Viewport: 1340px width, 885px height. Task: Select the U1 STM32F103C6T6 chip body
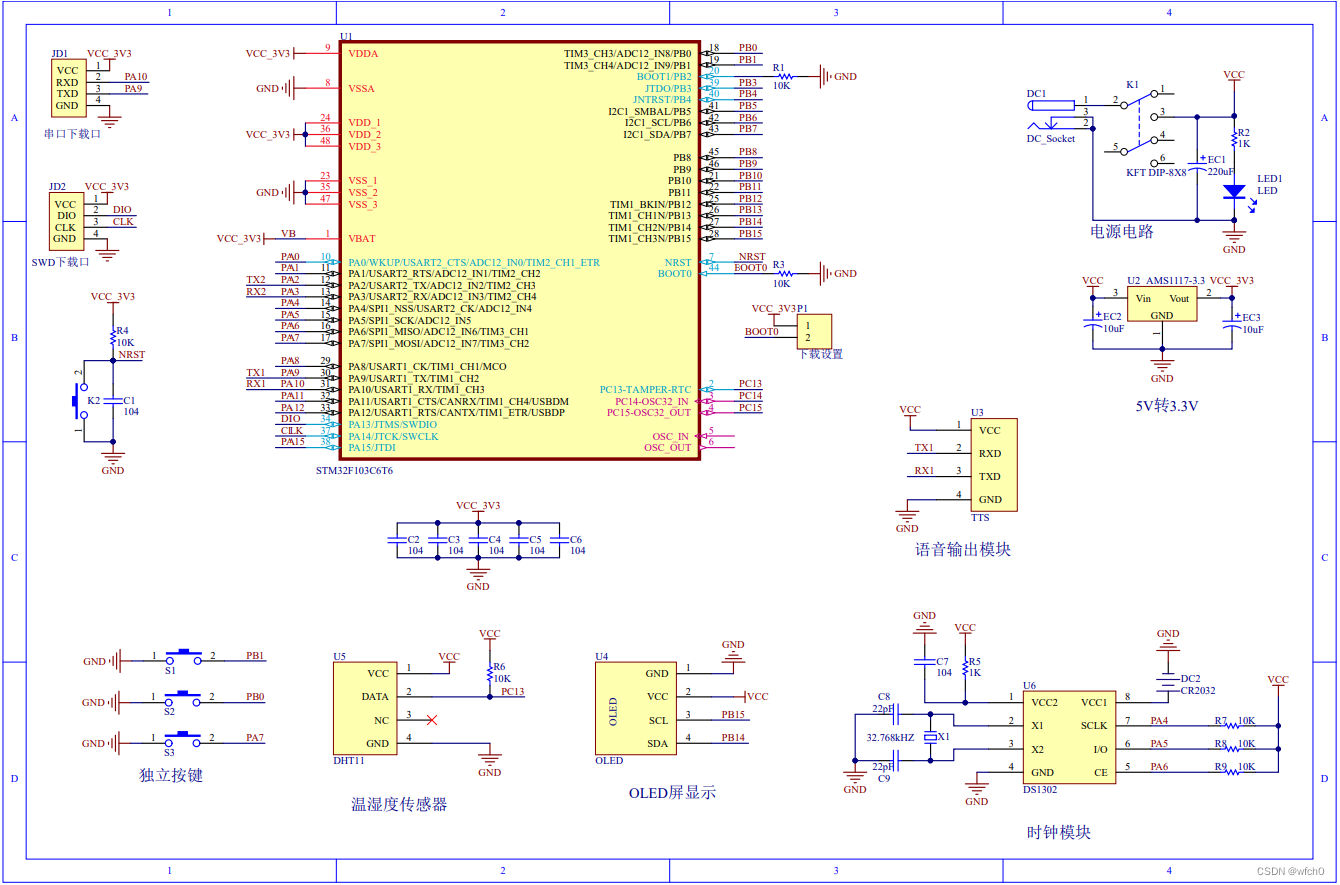pyautogui.click(x=520, y=250)
